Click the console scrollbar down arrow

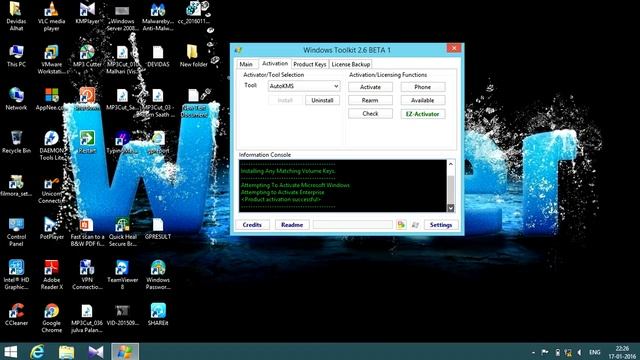(x=451, y=208)
